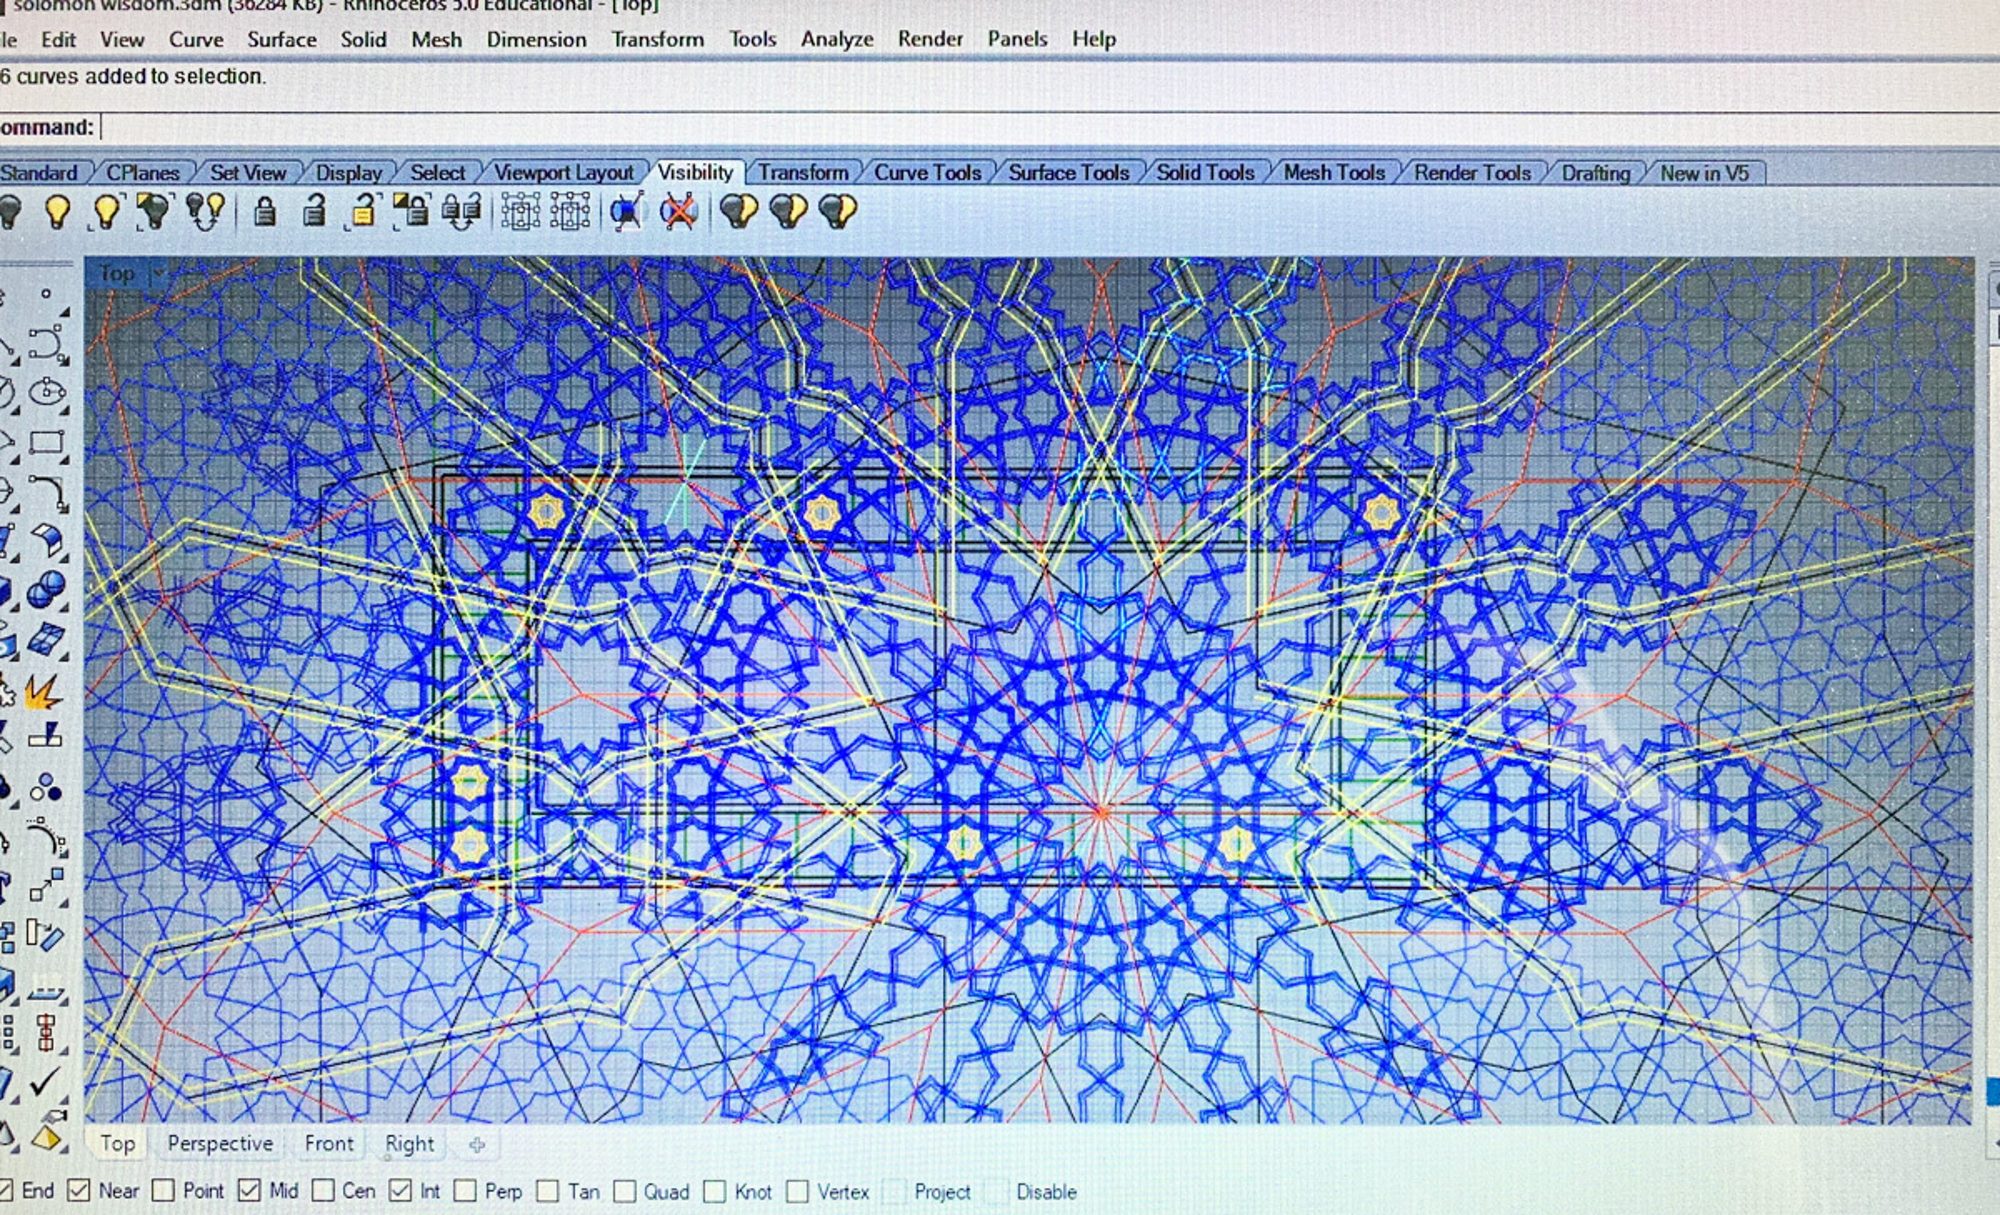2000x1215 pixels.
Task: Switch to the Mesh Tools toolbar tab
Action: click(1334, 173)
